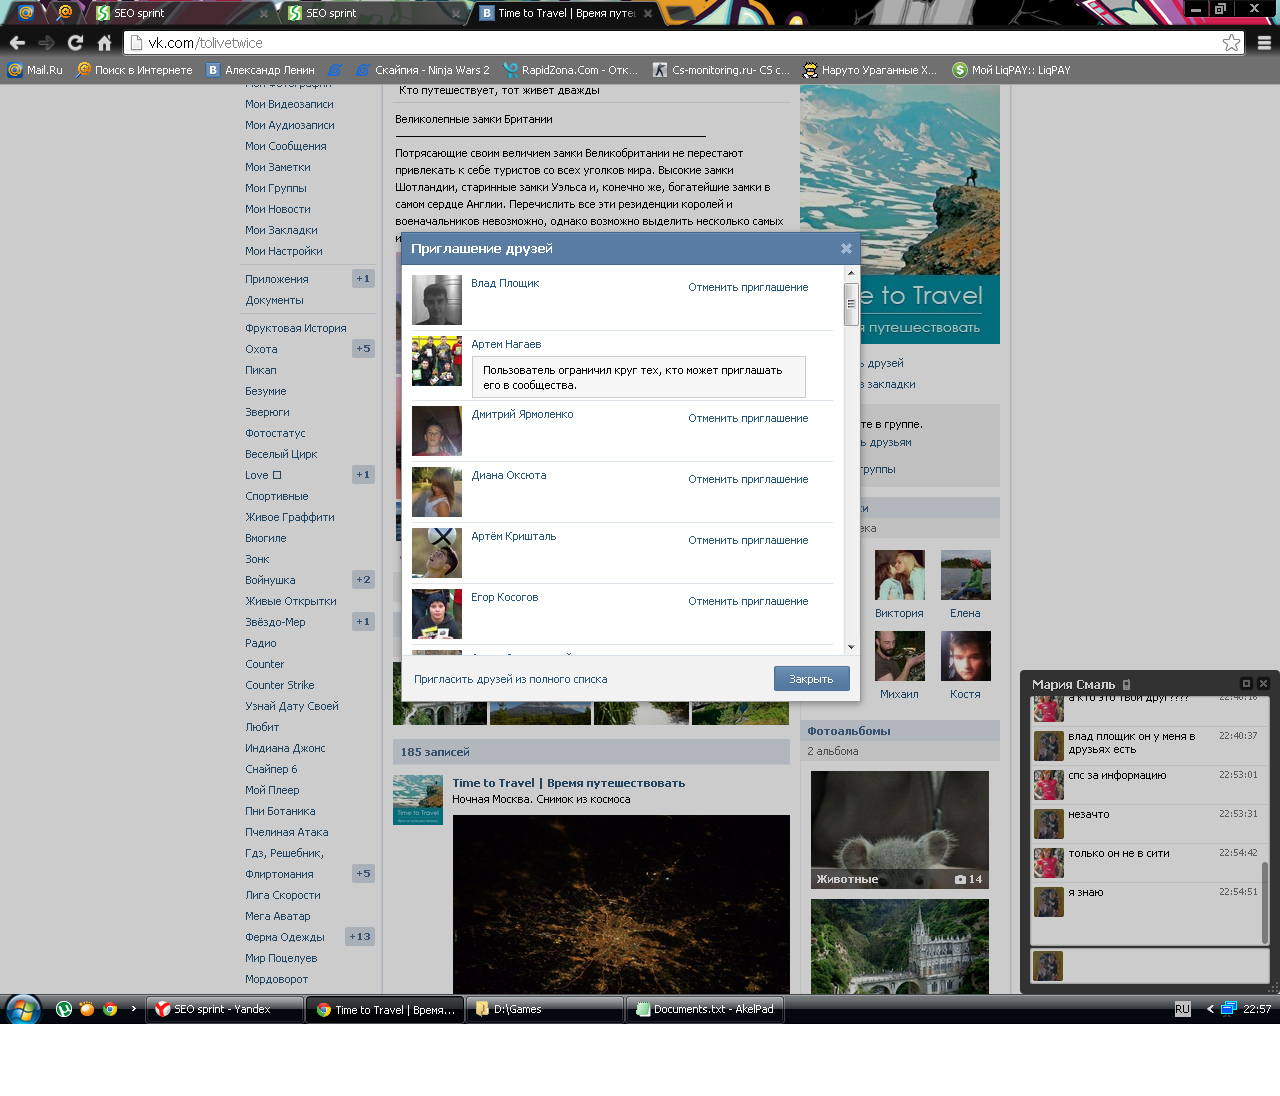Open the Chrome menu icon
Viewport: 1280px width, 1096px height.
pyautogui.click(x=1264, y=43)
